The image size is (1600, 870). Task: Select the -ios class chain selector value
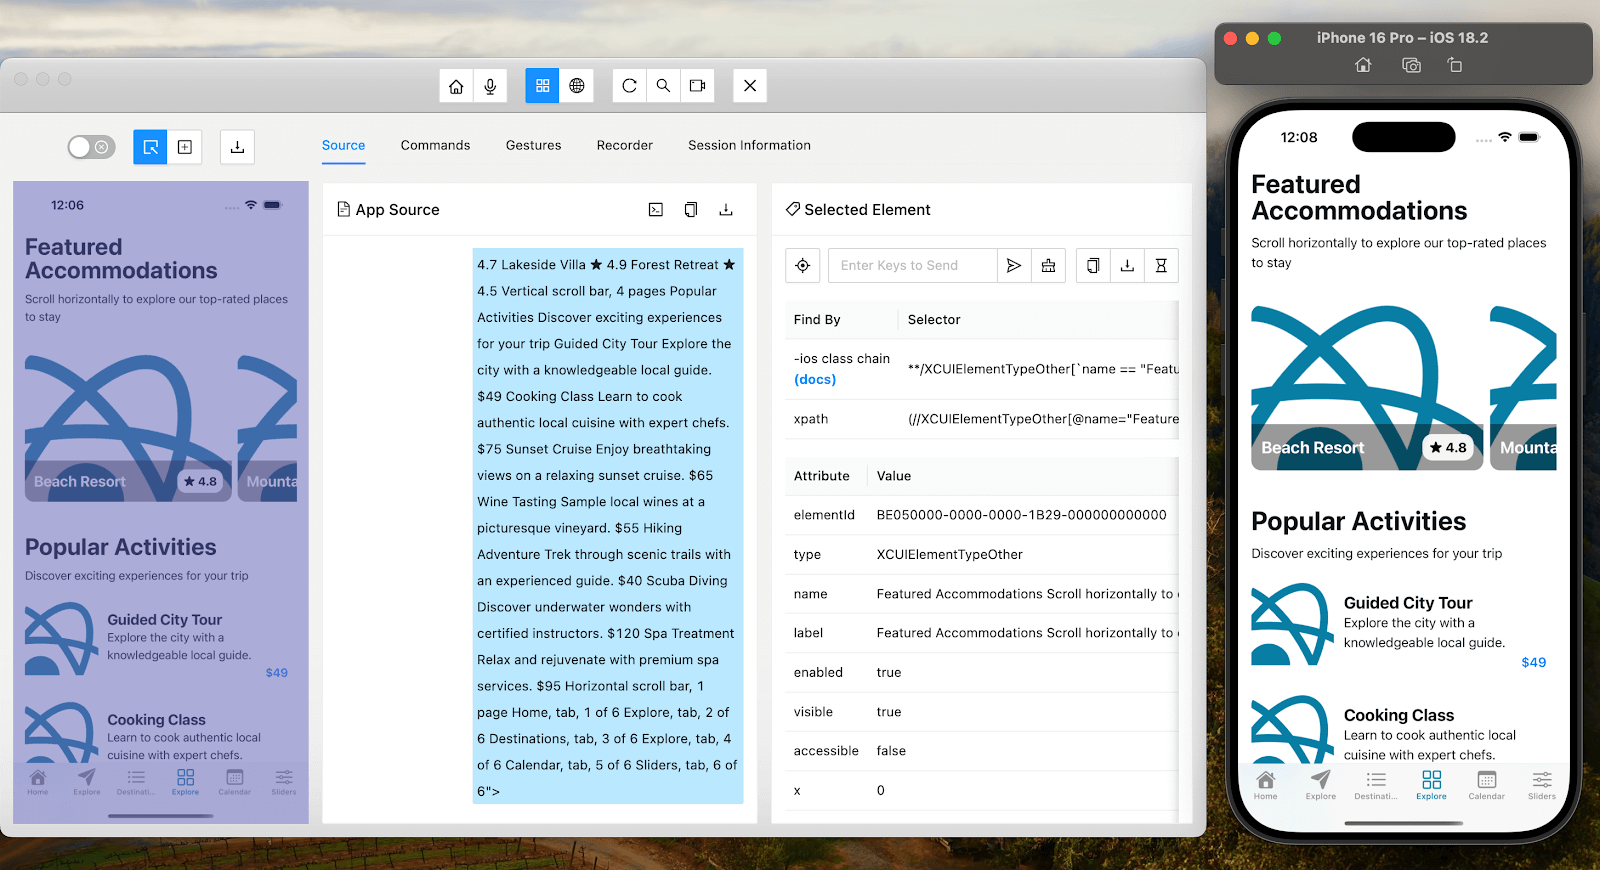tap(1043, 369)
